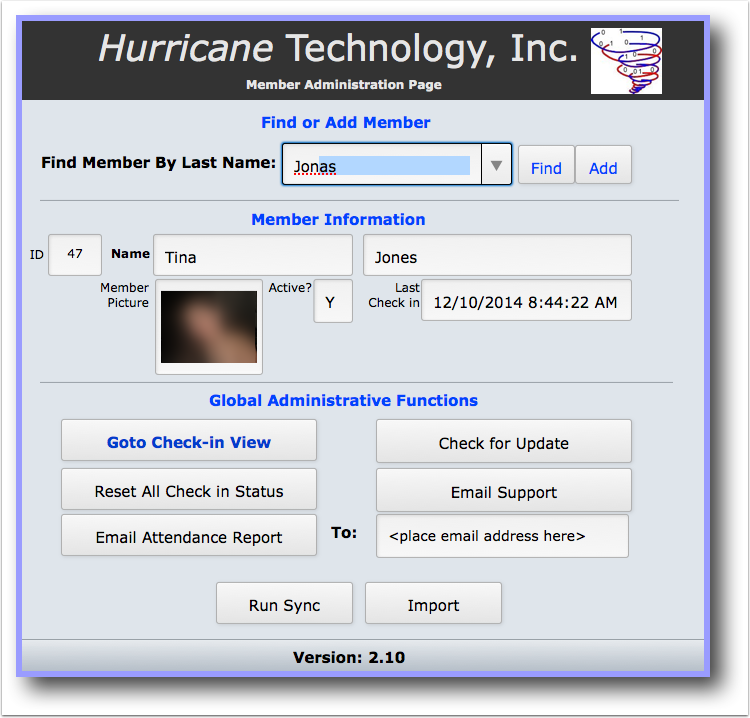Image resolution: width=750 pixels, height=718 pixels.
Task: Click the Version: 2.10 text
Action: (349, 657)
